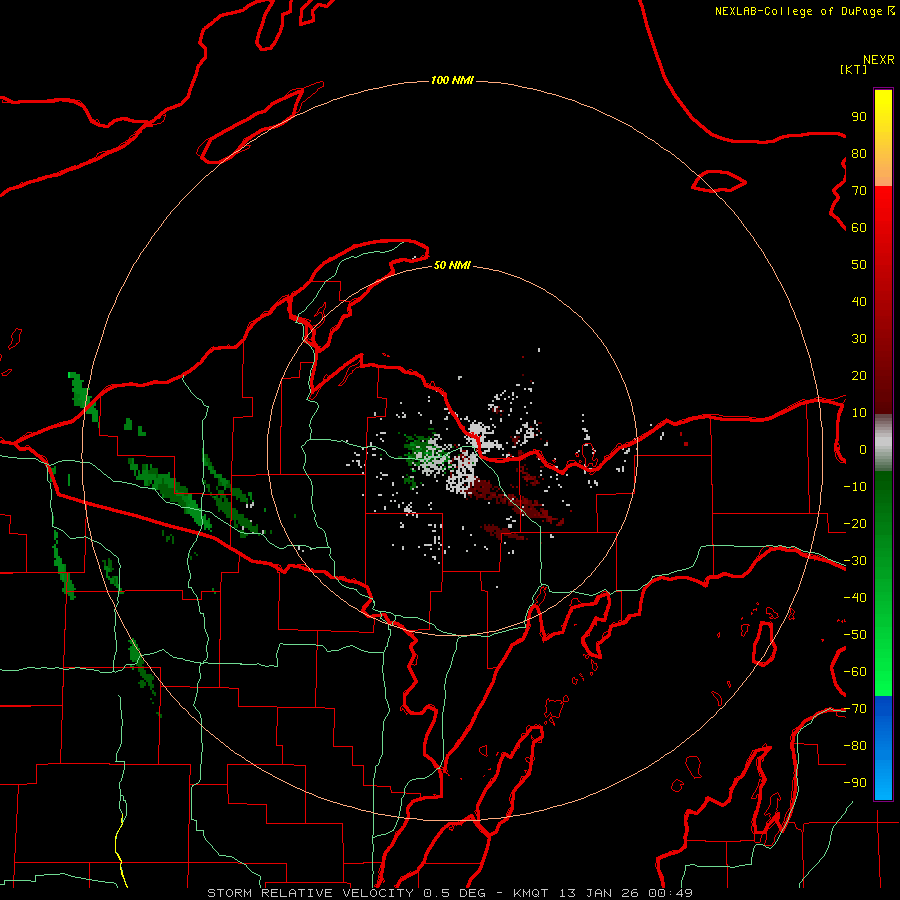Click the -90 scale value
Screen dimensions: 900x900
pos(855,782)
